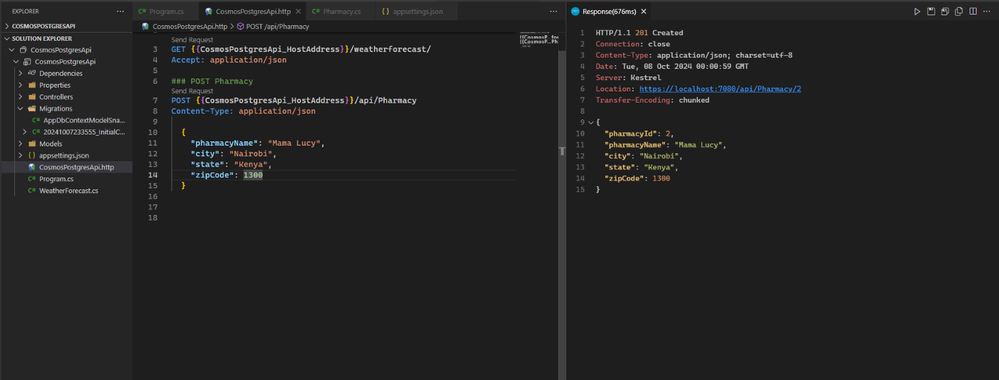Save the full response with the disk icon
Image resolution: width=999 pixels, height=380 pixels.
tap(931, 11)
